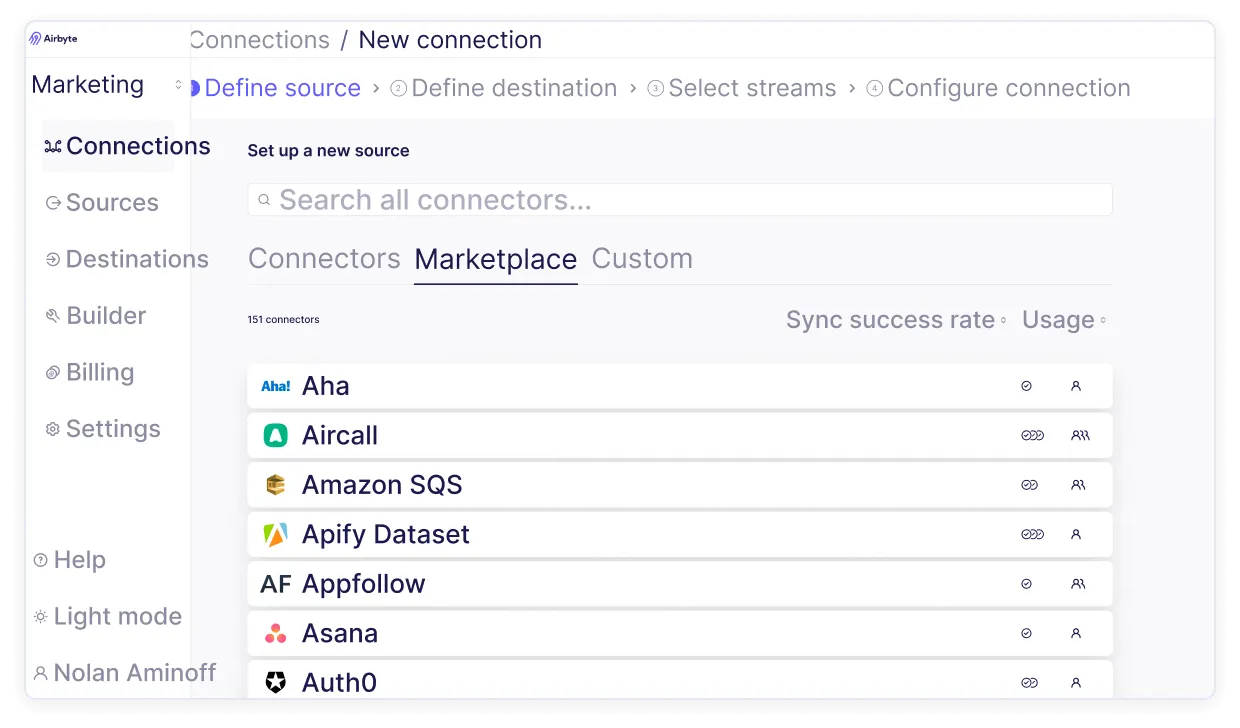Click Apify Dataset usage person icon

click(1076, 535)
